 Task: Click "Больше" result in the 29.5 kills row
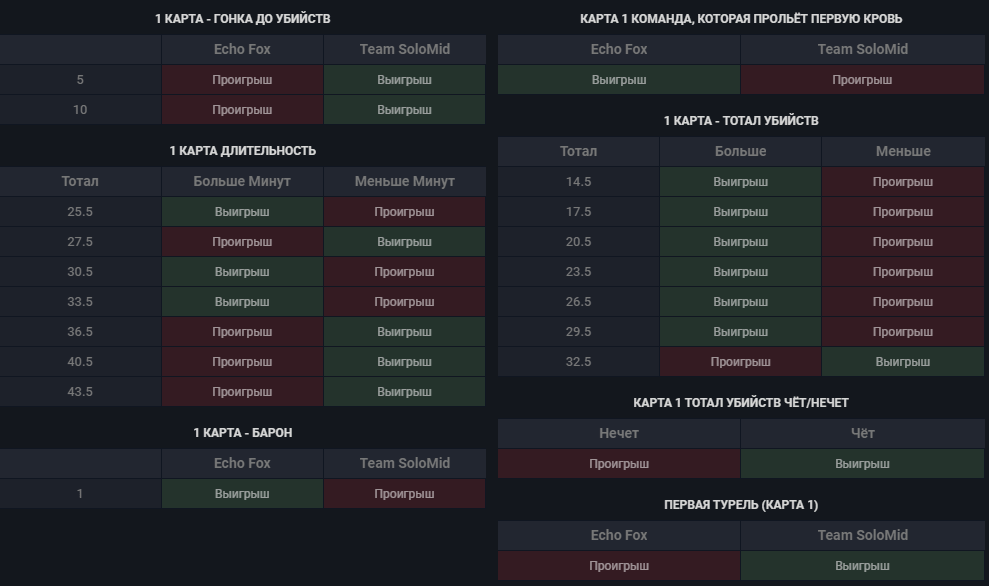[x=740, y=332]
